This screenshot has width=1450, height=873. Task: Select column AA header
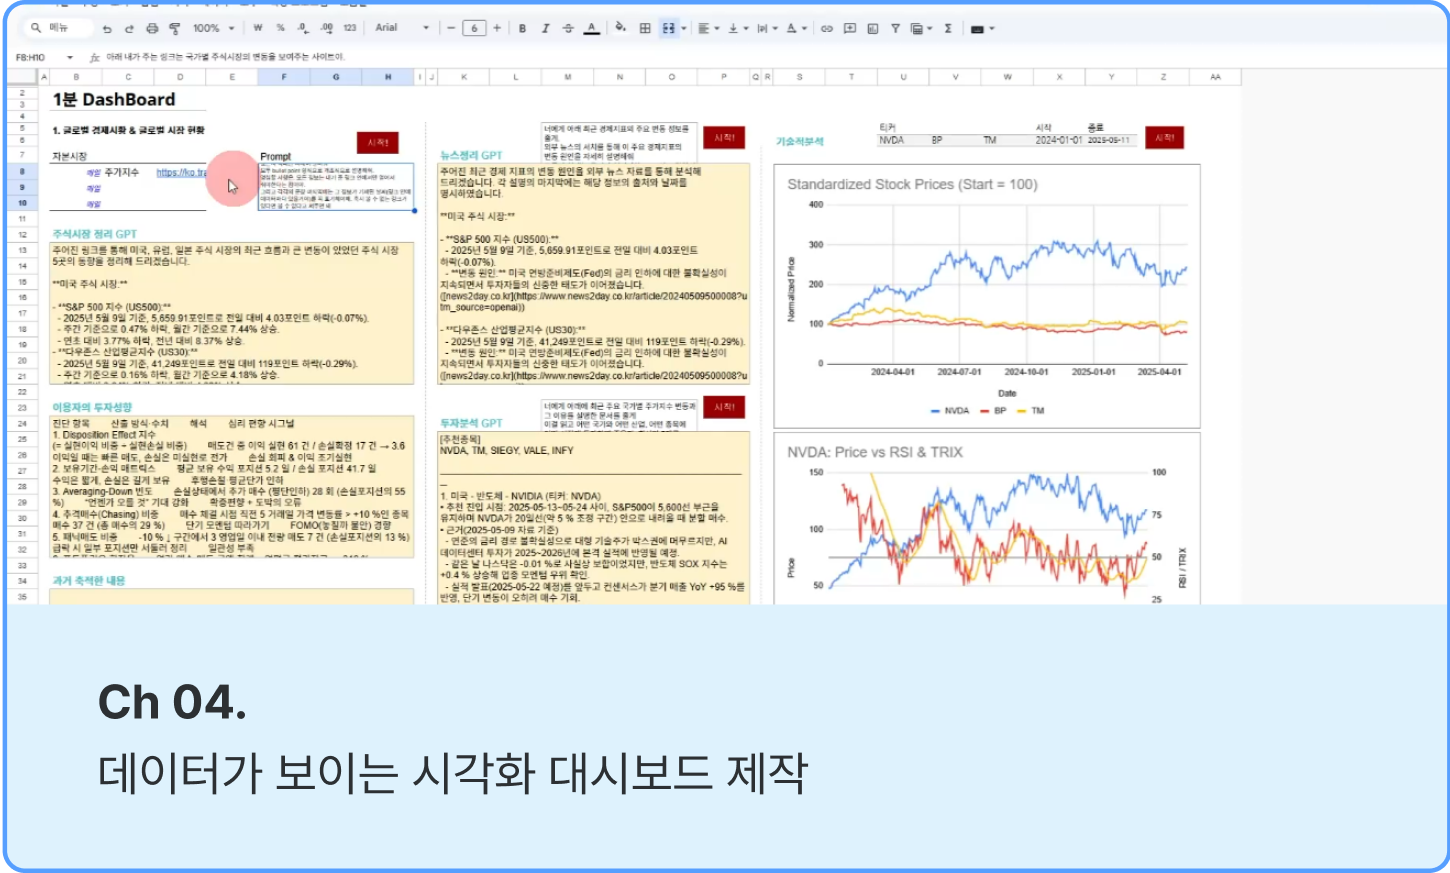pyautogui.click(x=1215, y=77)
